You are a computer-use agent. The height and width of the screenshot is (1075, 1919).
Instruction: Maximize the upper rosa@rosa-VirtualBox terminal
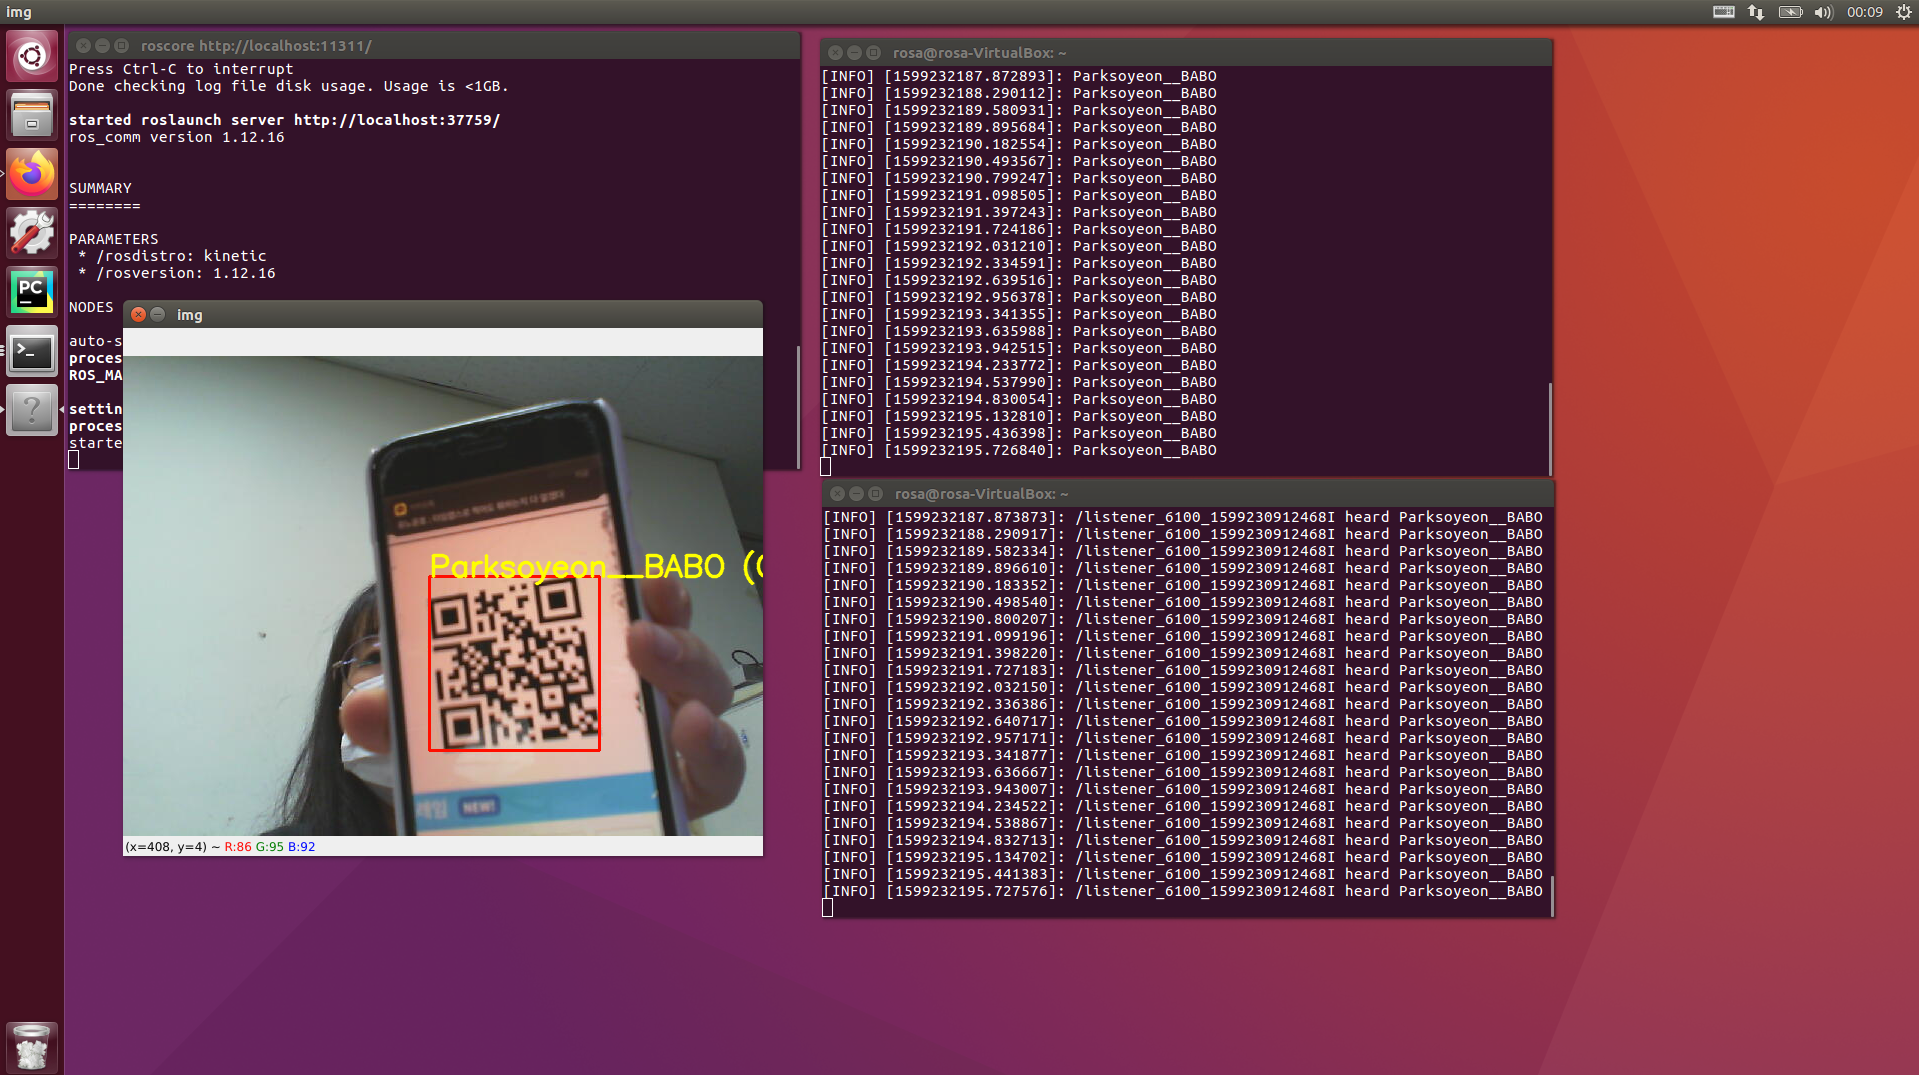pyautogui.click(x=873, y=53)
